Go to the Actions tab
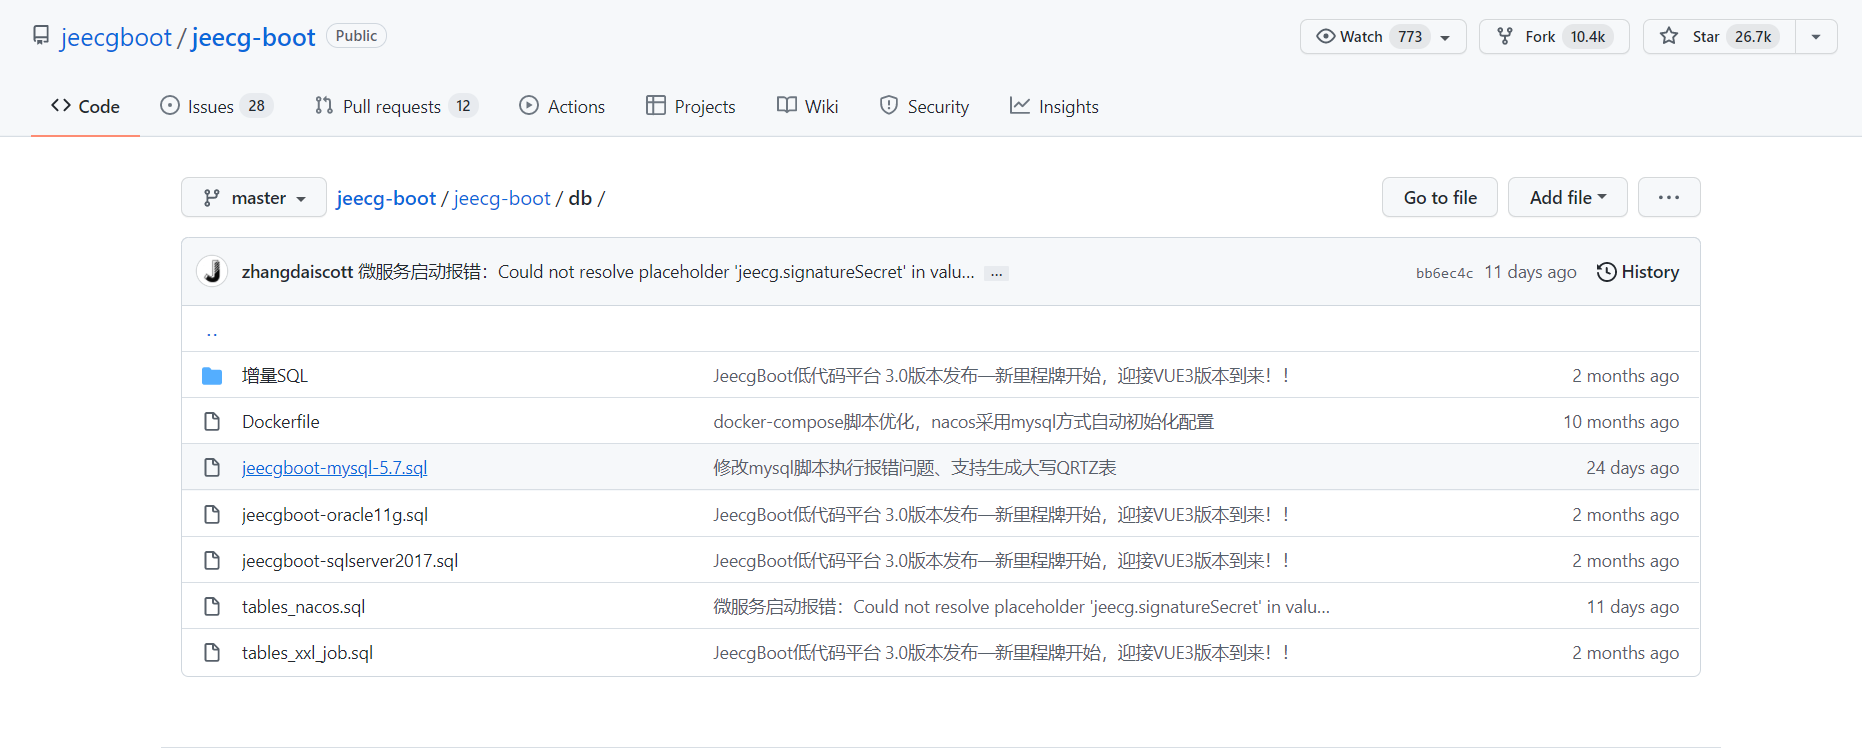1862x756 pixels. pos(562,106)
